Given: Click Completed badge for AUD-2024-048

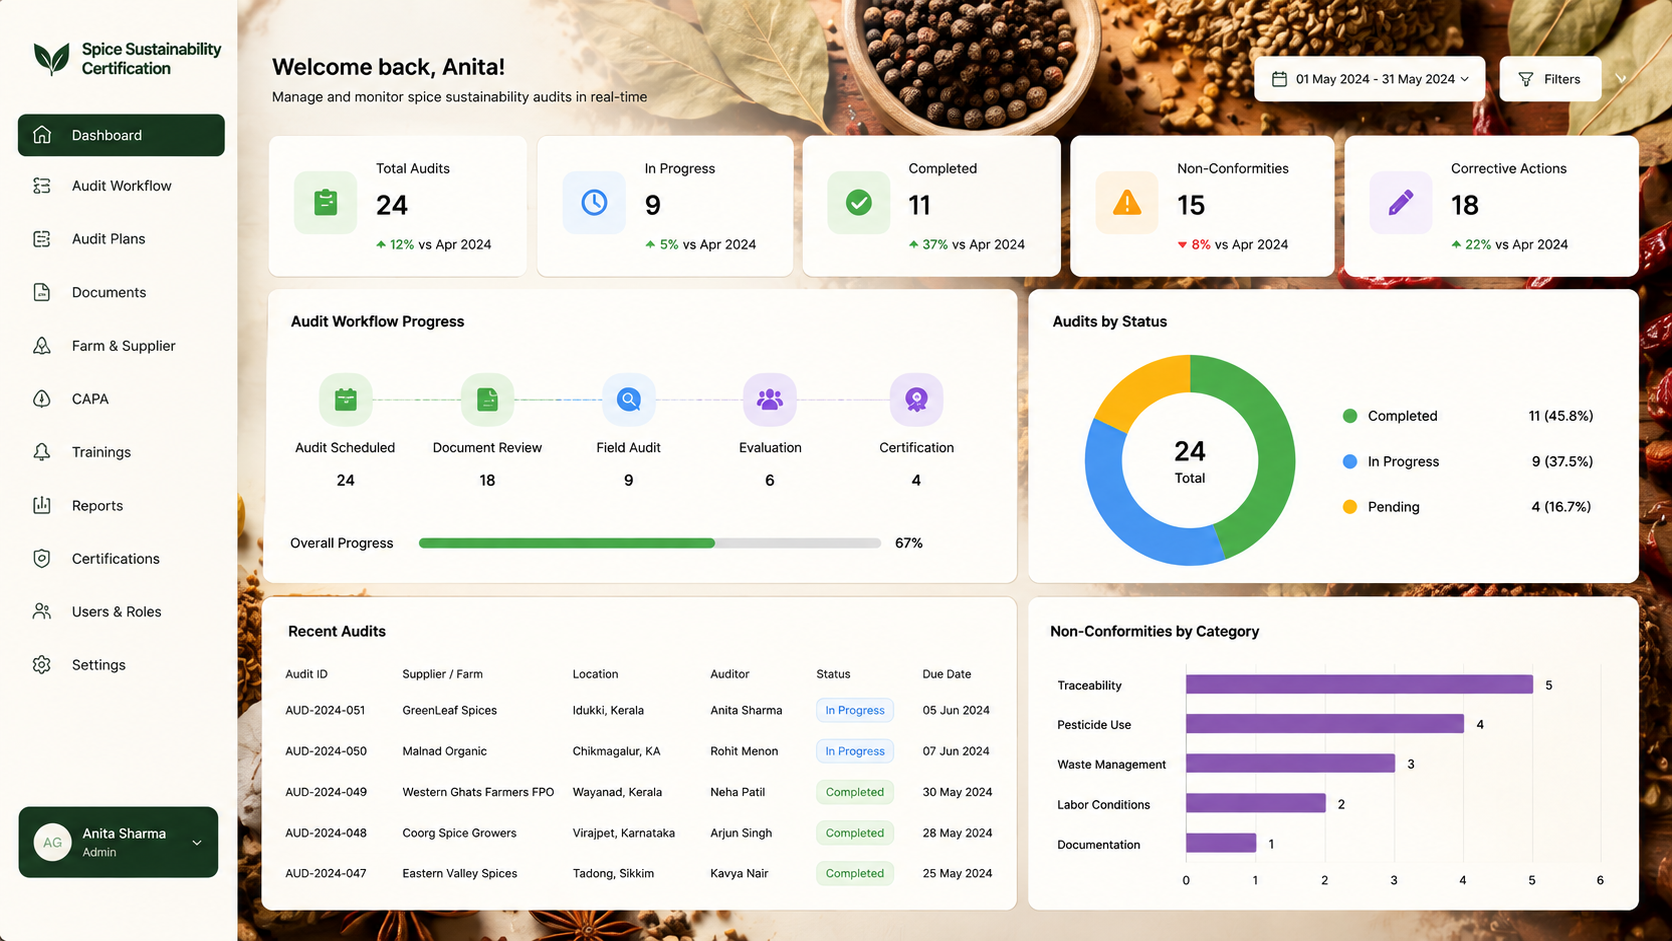Looking at the screenshot, I should click(x=855, y=833).
